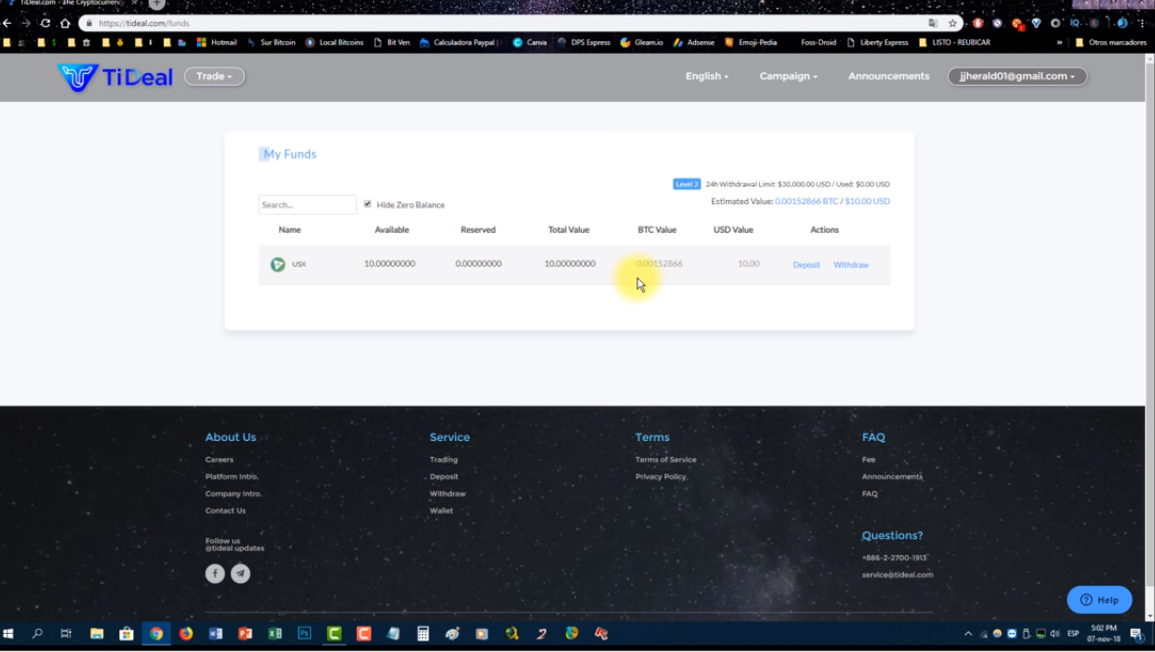Open the Windows Start menu

pos(8,634)
